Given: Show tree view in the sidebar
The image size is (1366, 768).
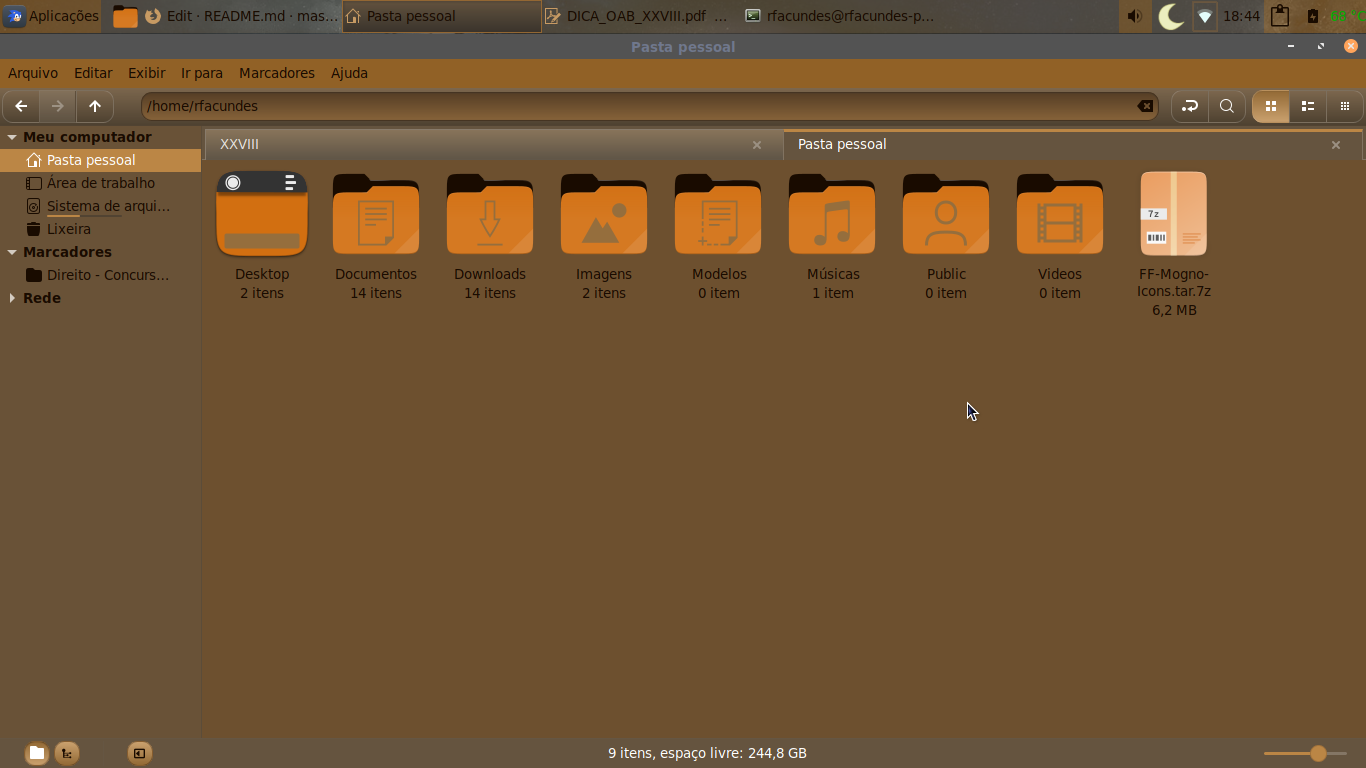Looking at the screenshot, I should coord(67,753).
